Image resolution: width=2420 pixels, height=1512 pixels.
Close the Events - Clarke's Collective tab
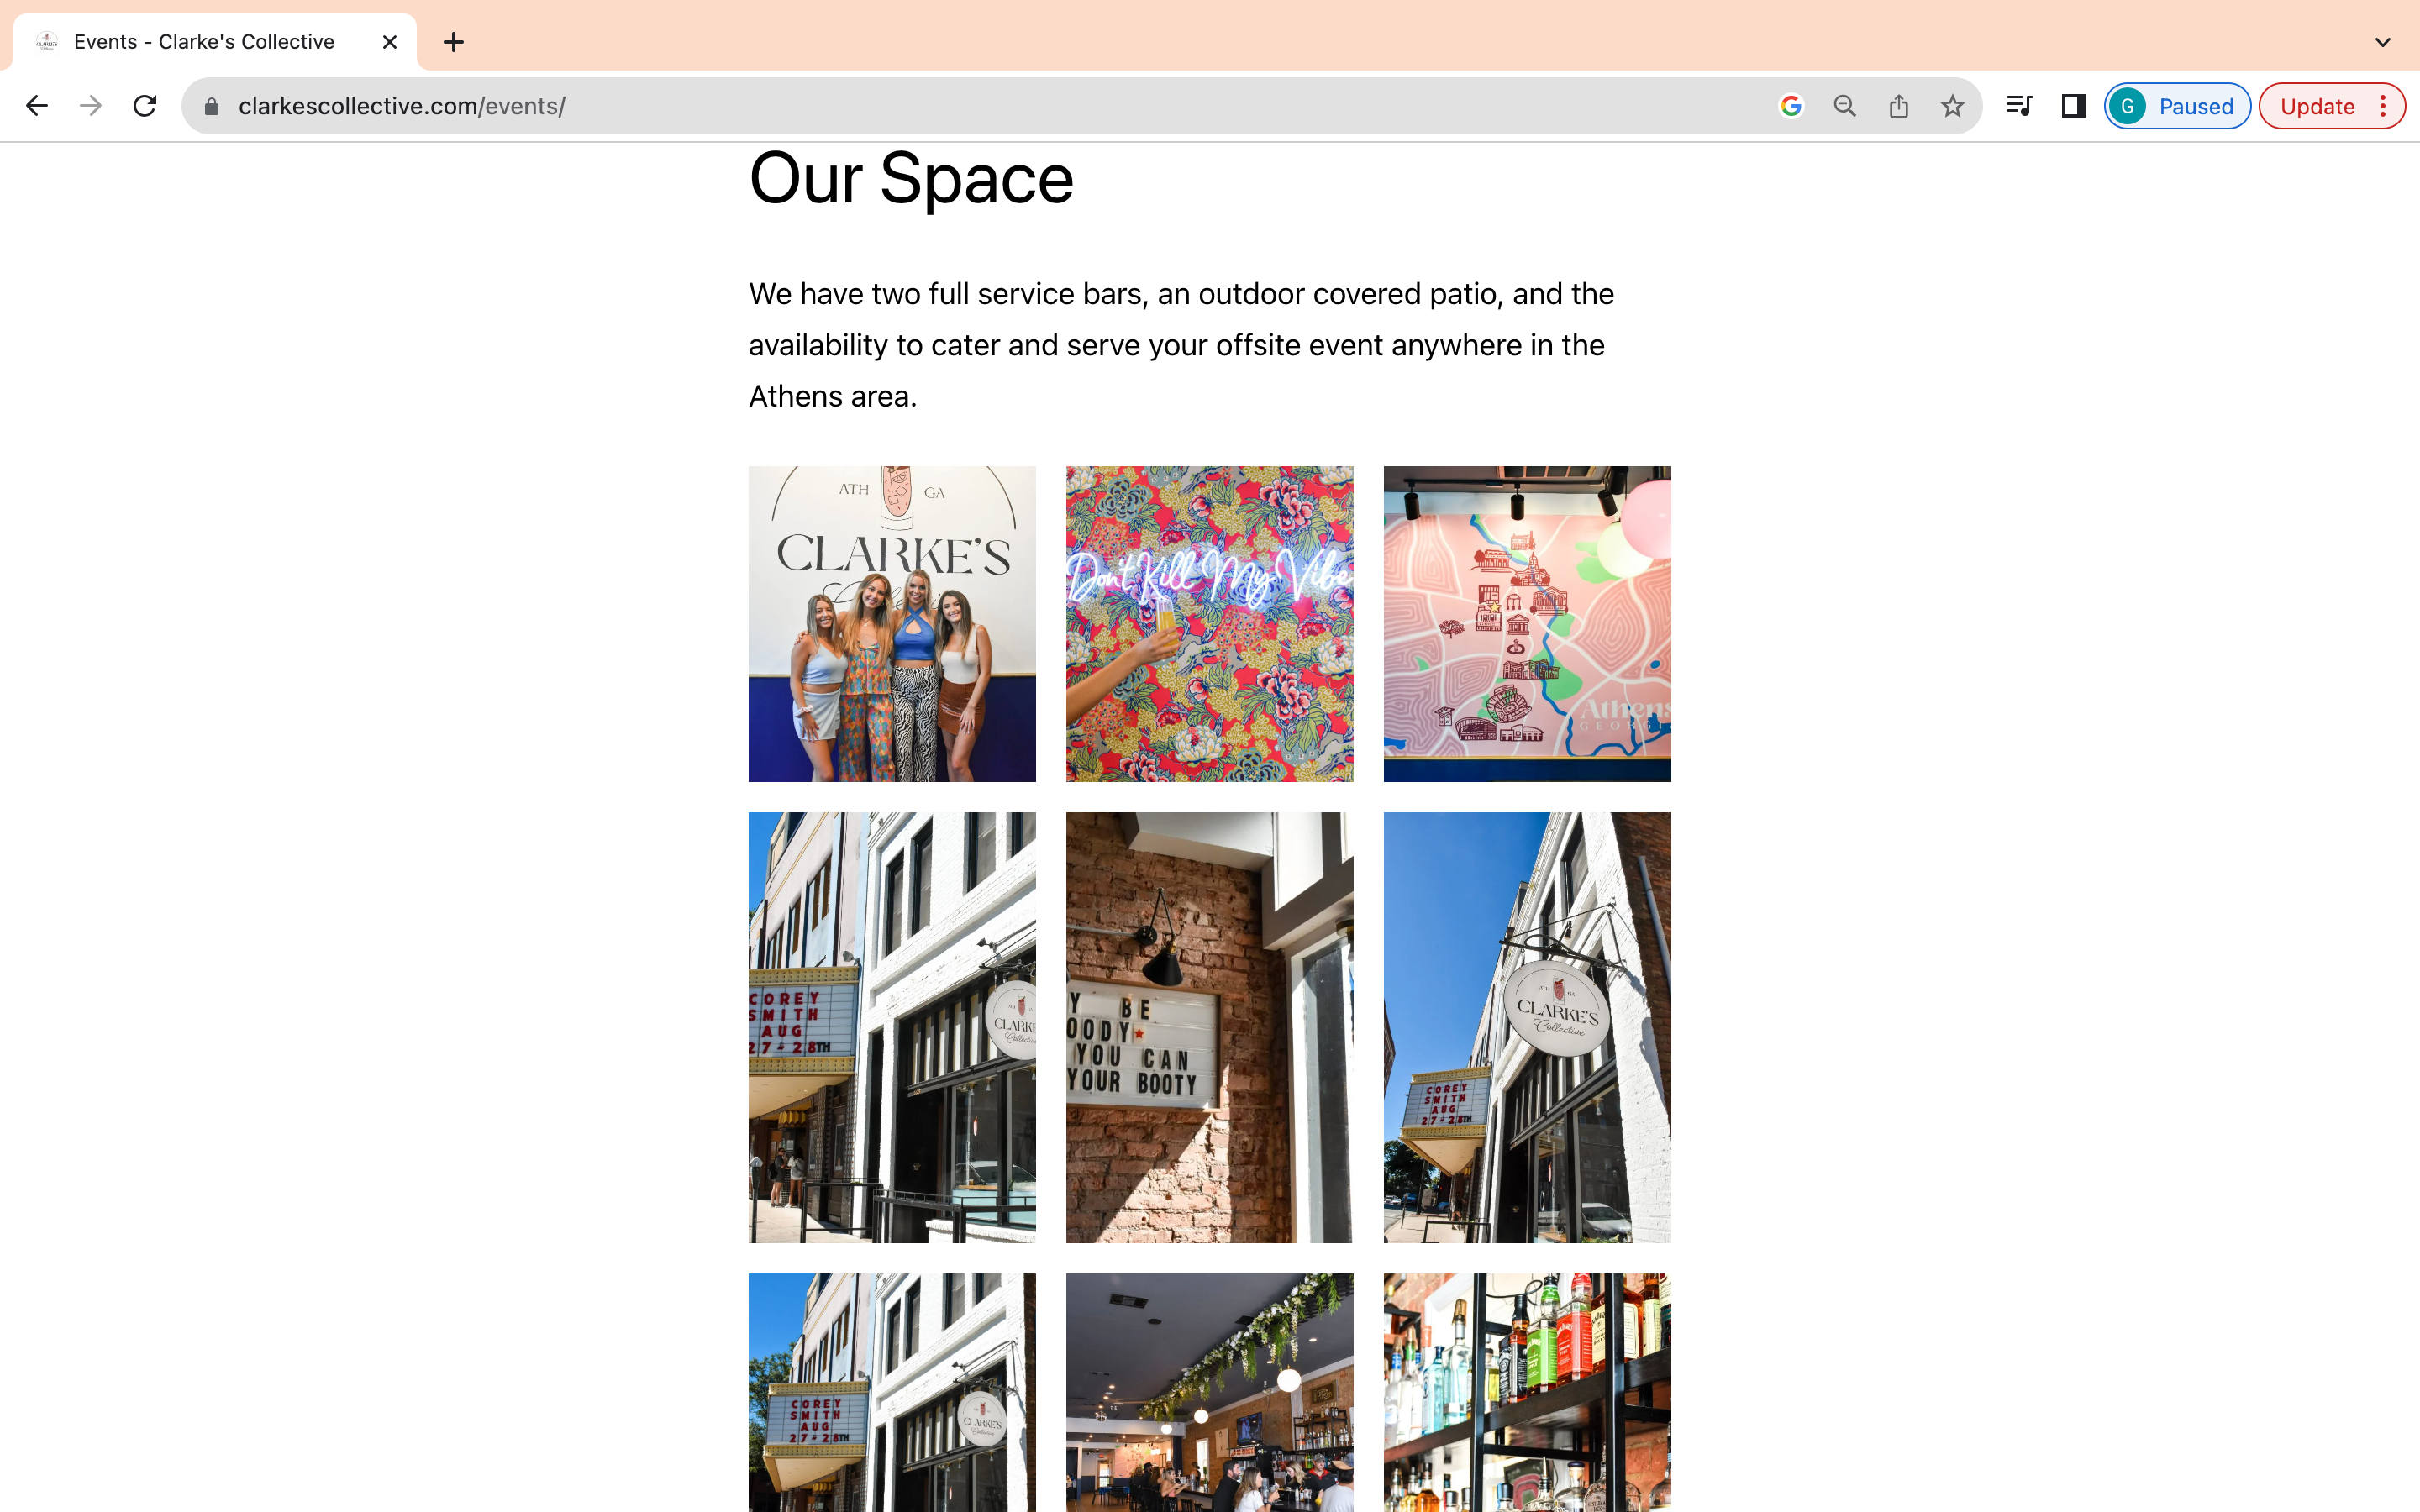pos(390,42)
